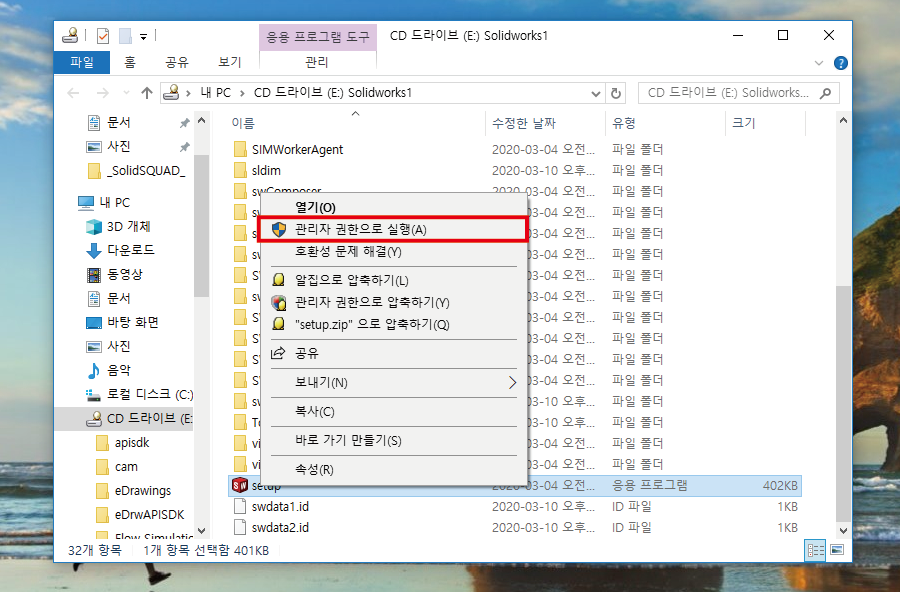This screenshot has width=900, height=592.
Task: Sort by the 크기 column header
Action: tap(743, 123)
